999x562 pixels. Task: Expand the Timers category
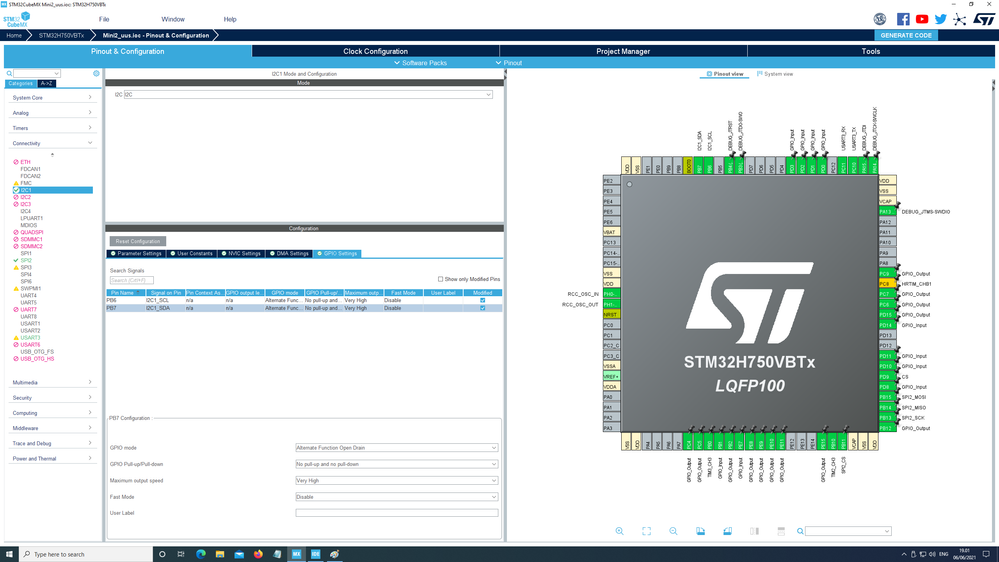click(x=52, y=128)
